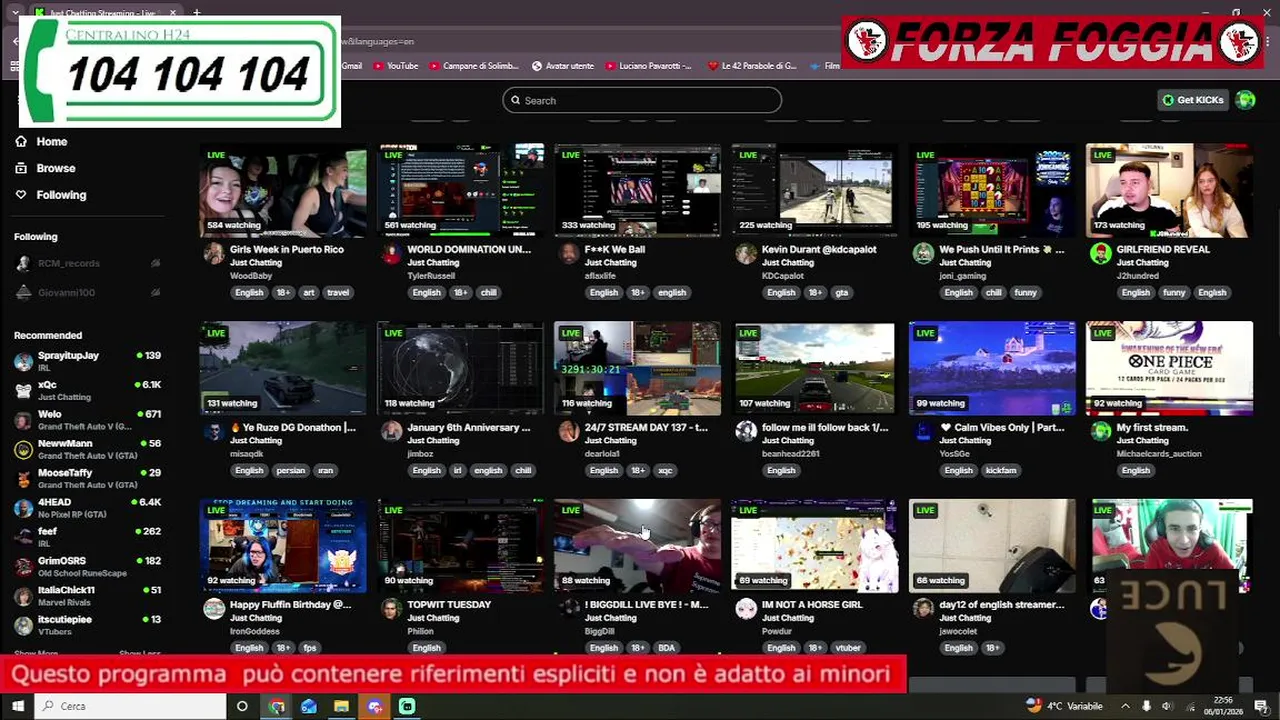The width and height of the screenshot is (1280, 720).
Task: Open the green Kick app taskbar icon
Action: click(x=407, y=706)
